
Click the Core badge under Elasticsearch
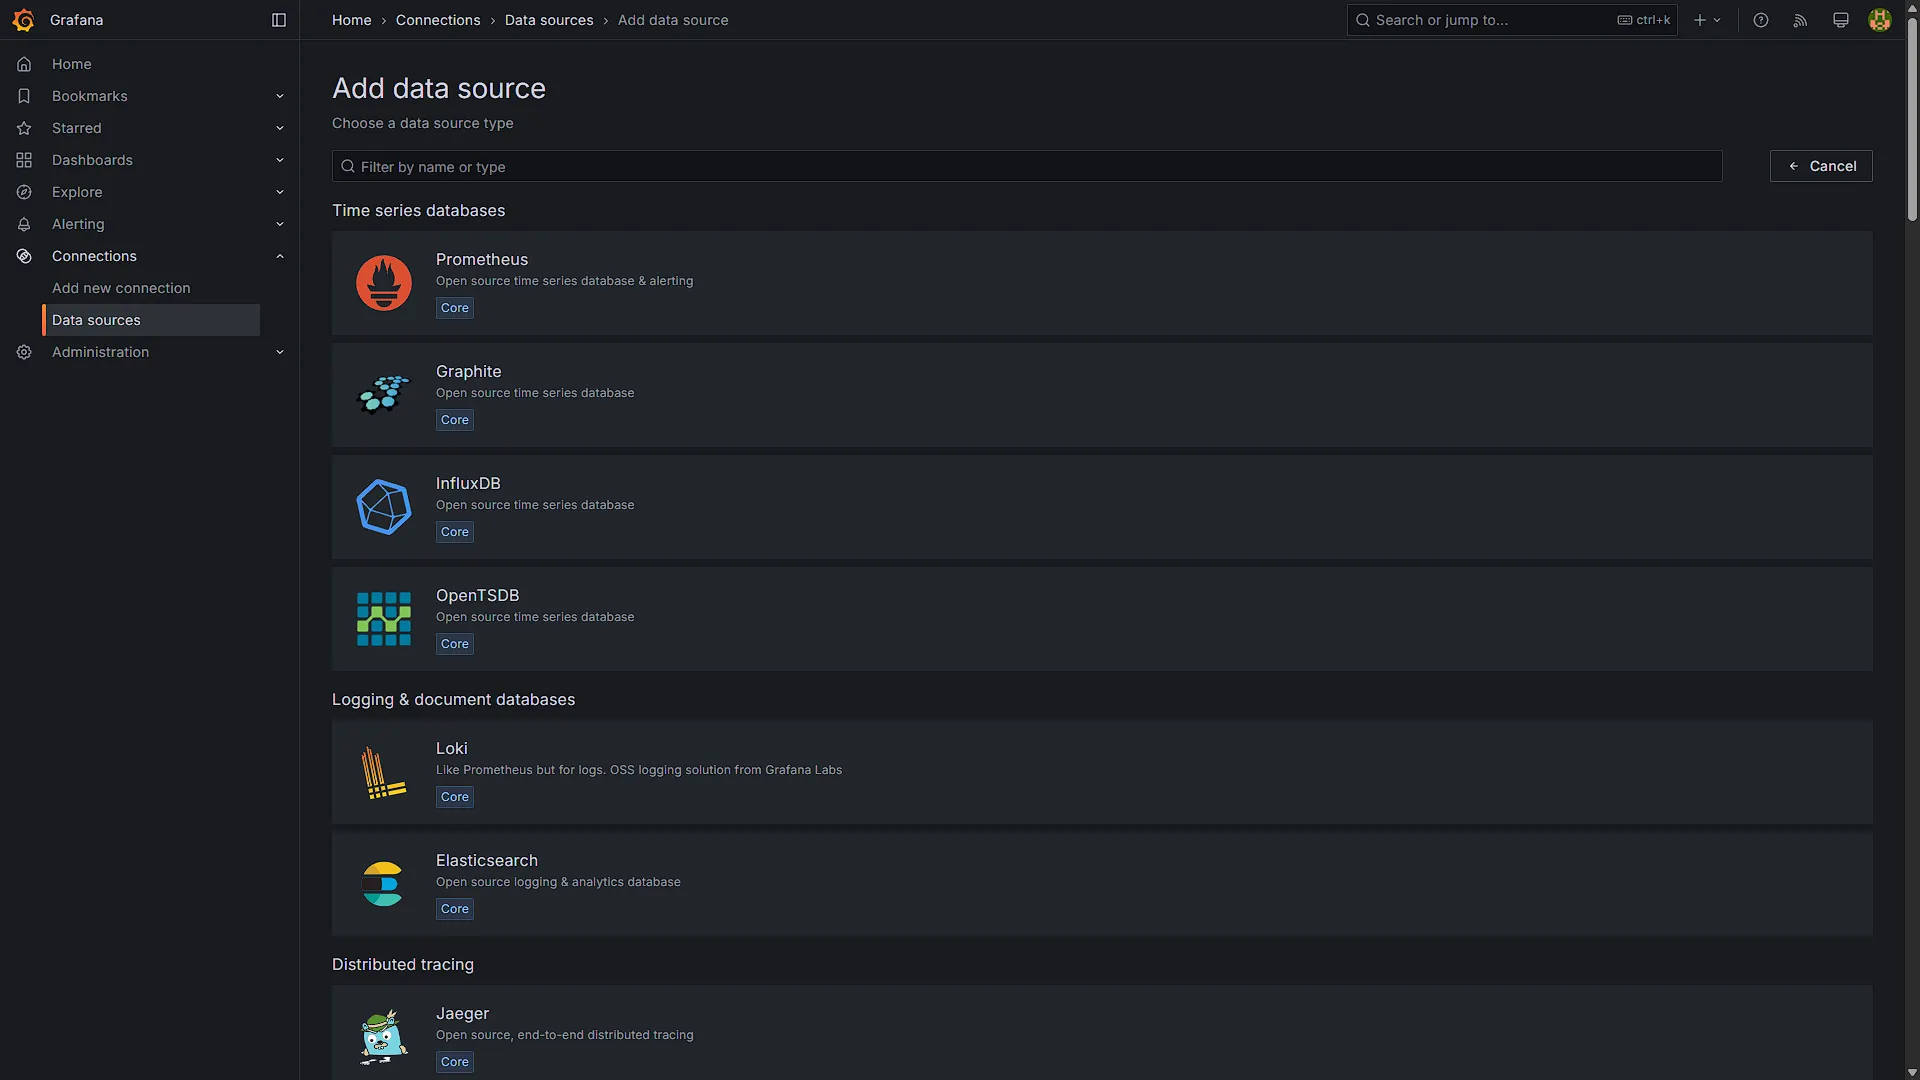pyautogui.click(x=455, y=909)
